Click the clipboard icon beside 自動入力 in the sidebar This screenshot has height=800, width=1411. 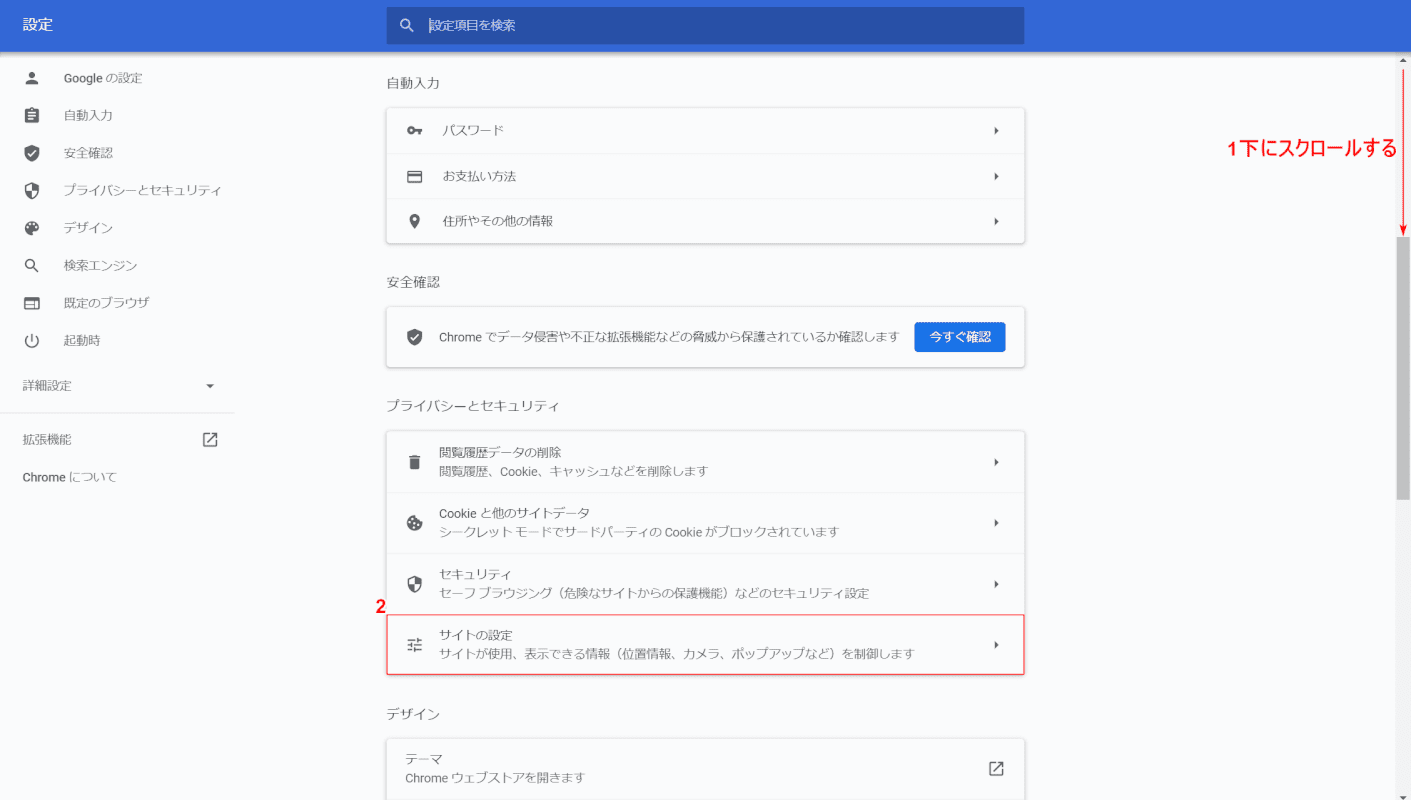pos(32,115)
